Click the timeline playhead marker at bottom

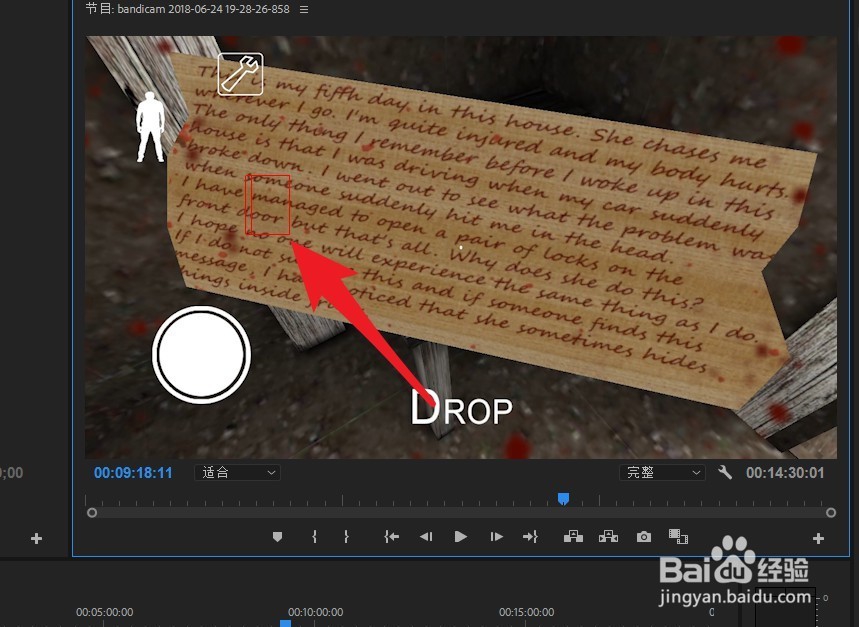[x=285, y=623]
